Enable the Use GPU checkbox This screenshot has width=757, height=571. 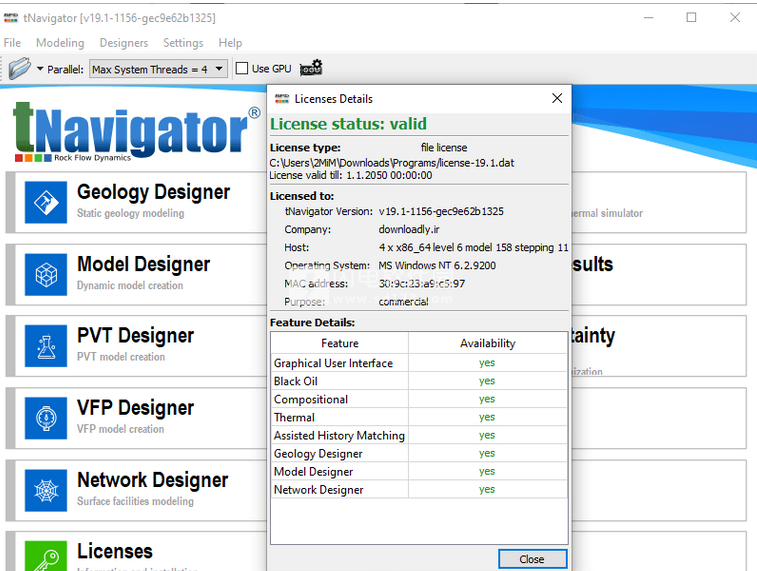(242, 69)
